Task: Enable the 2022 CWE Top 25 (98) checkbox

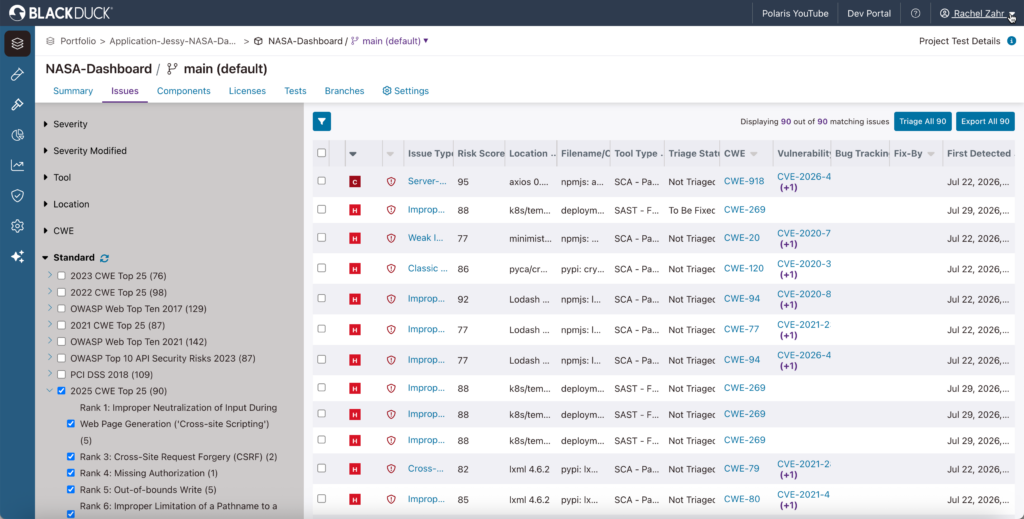Action: [x=61, y=292]
